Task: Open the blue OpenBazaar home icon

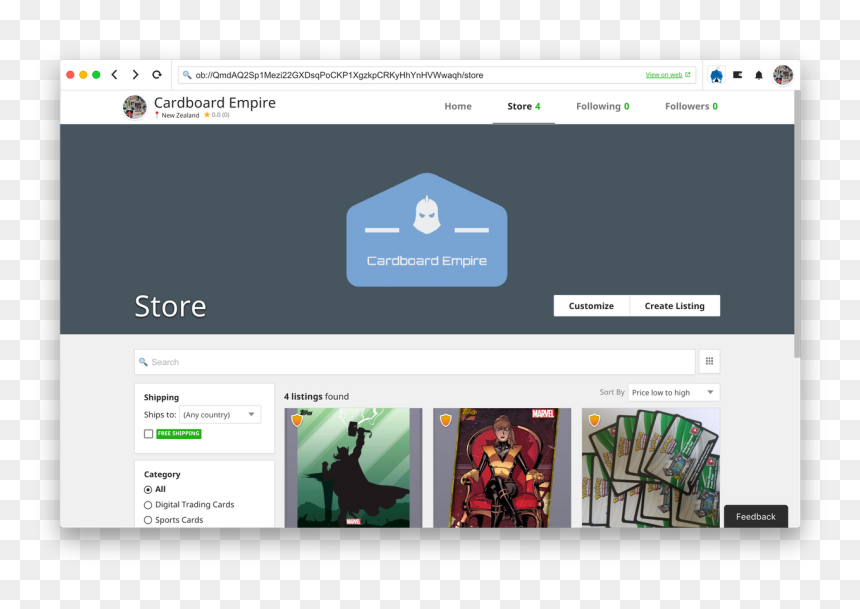Action: pos(716,75)
